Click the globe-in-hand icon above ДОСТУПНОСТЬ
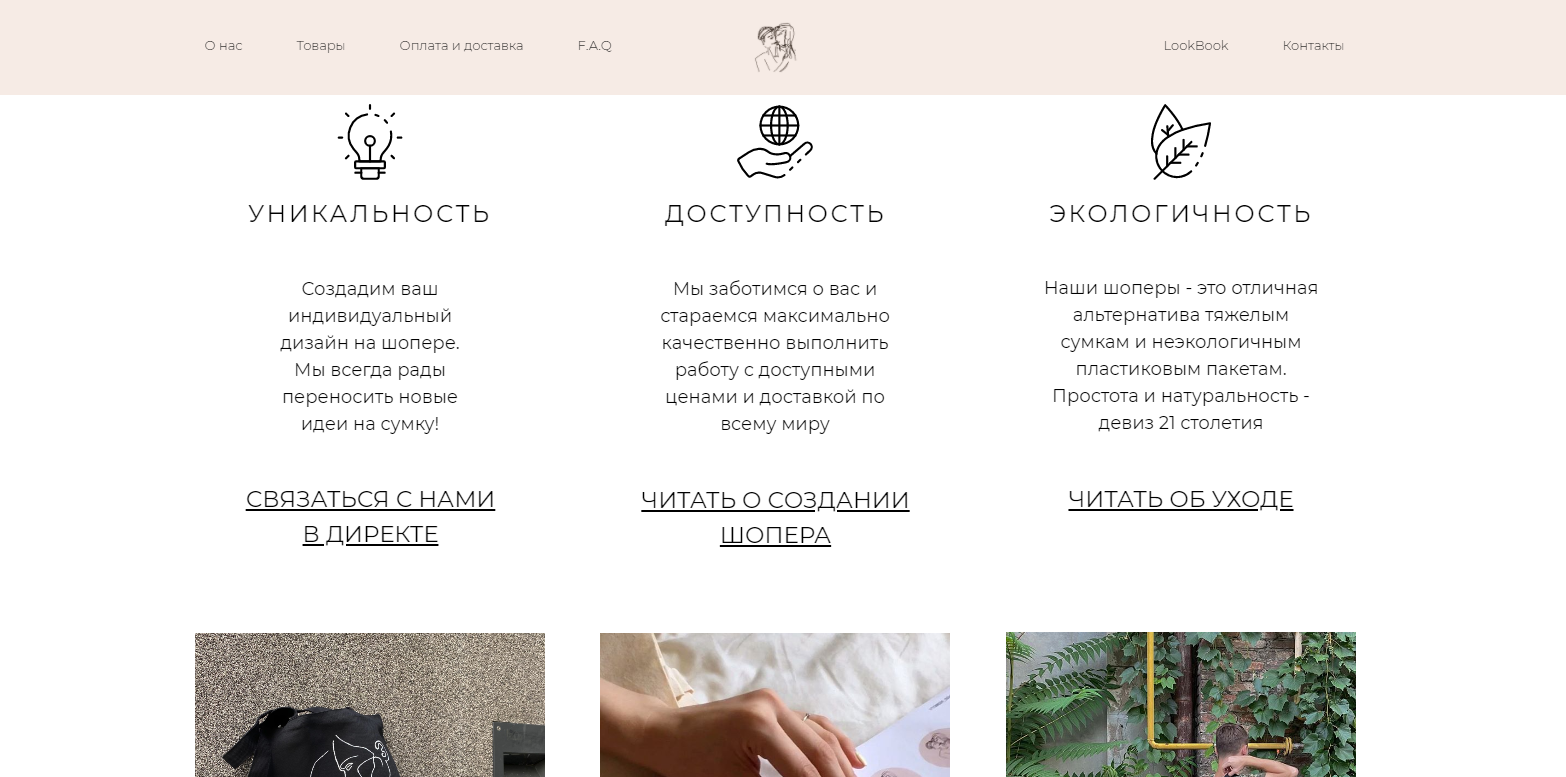Viewport: 1566px width, 777px height. click(x=775, y=142)
